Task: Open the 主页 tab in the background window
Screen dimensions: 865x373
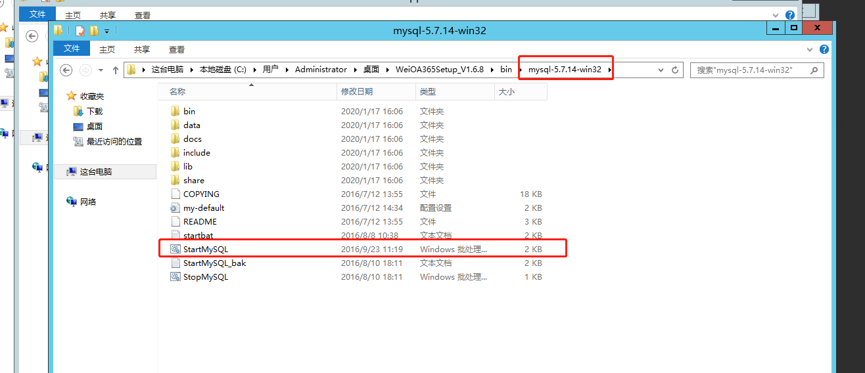Action: [72, 15]
